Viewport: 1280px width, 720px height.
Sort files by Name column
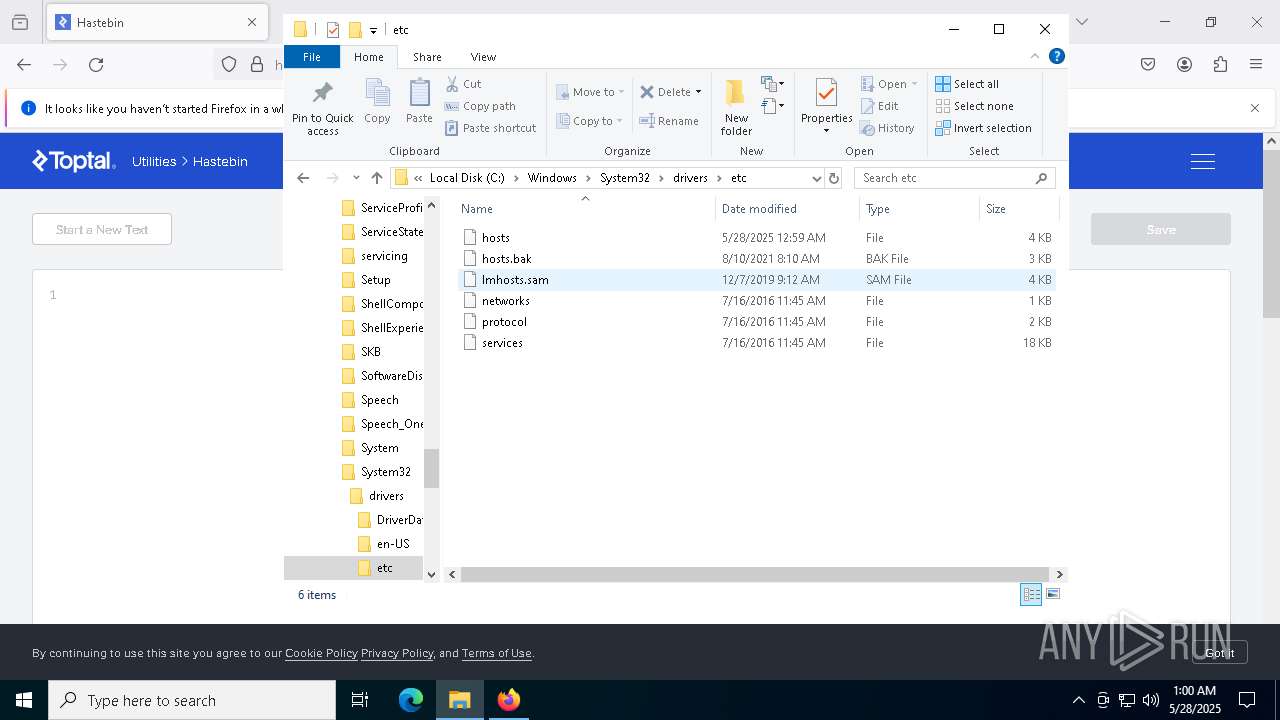tap(585, 209)
